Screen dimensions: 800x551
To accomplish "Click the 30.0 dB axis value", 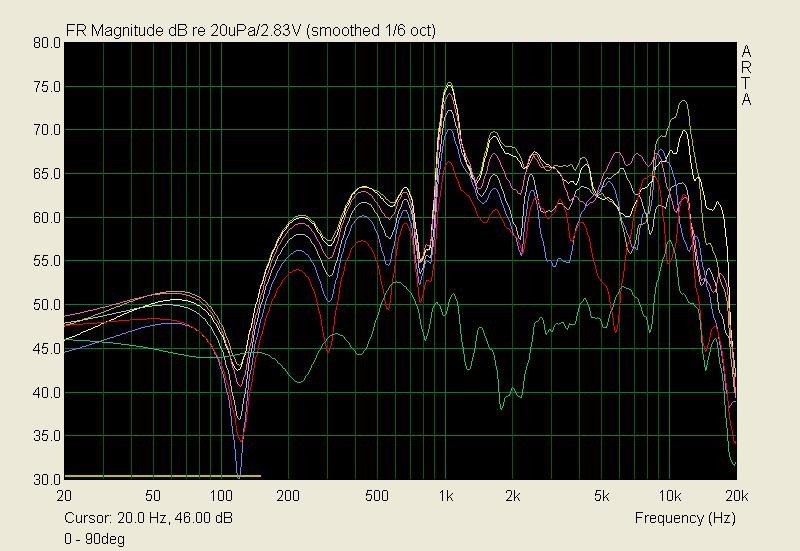I will (47, 480).
